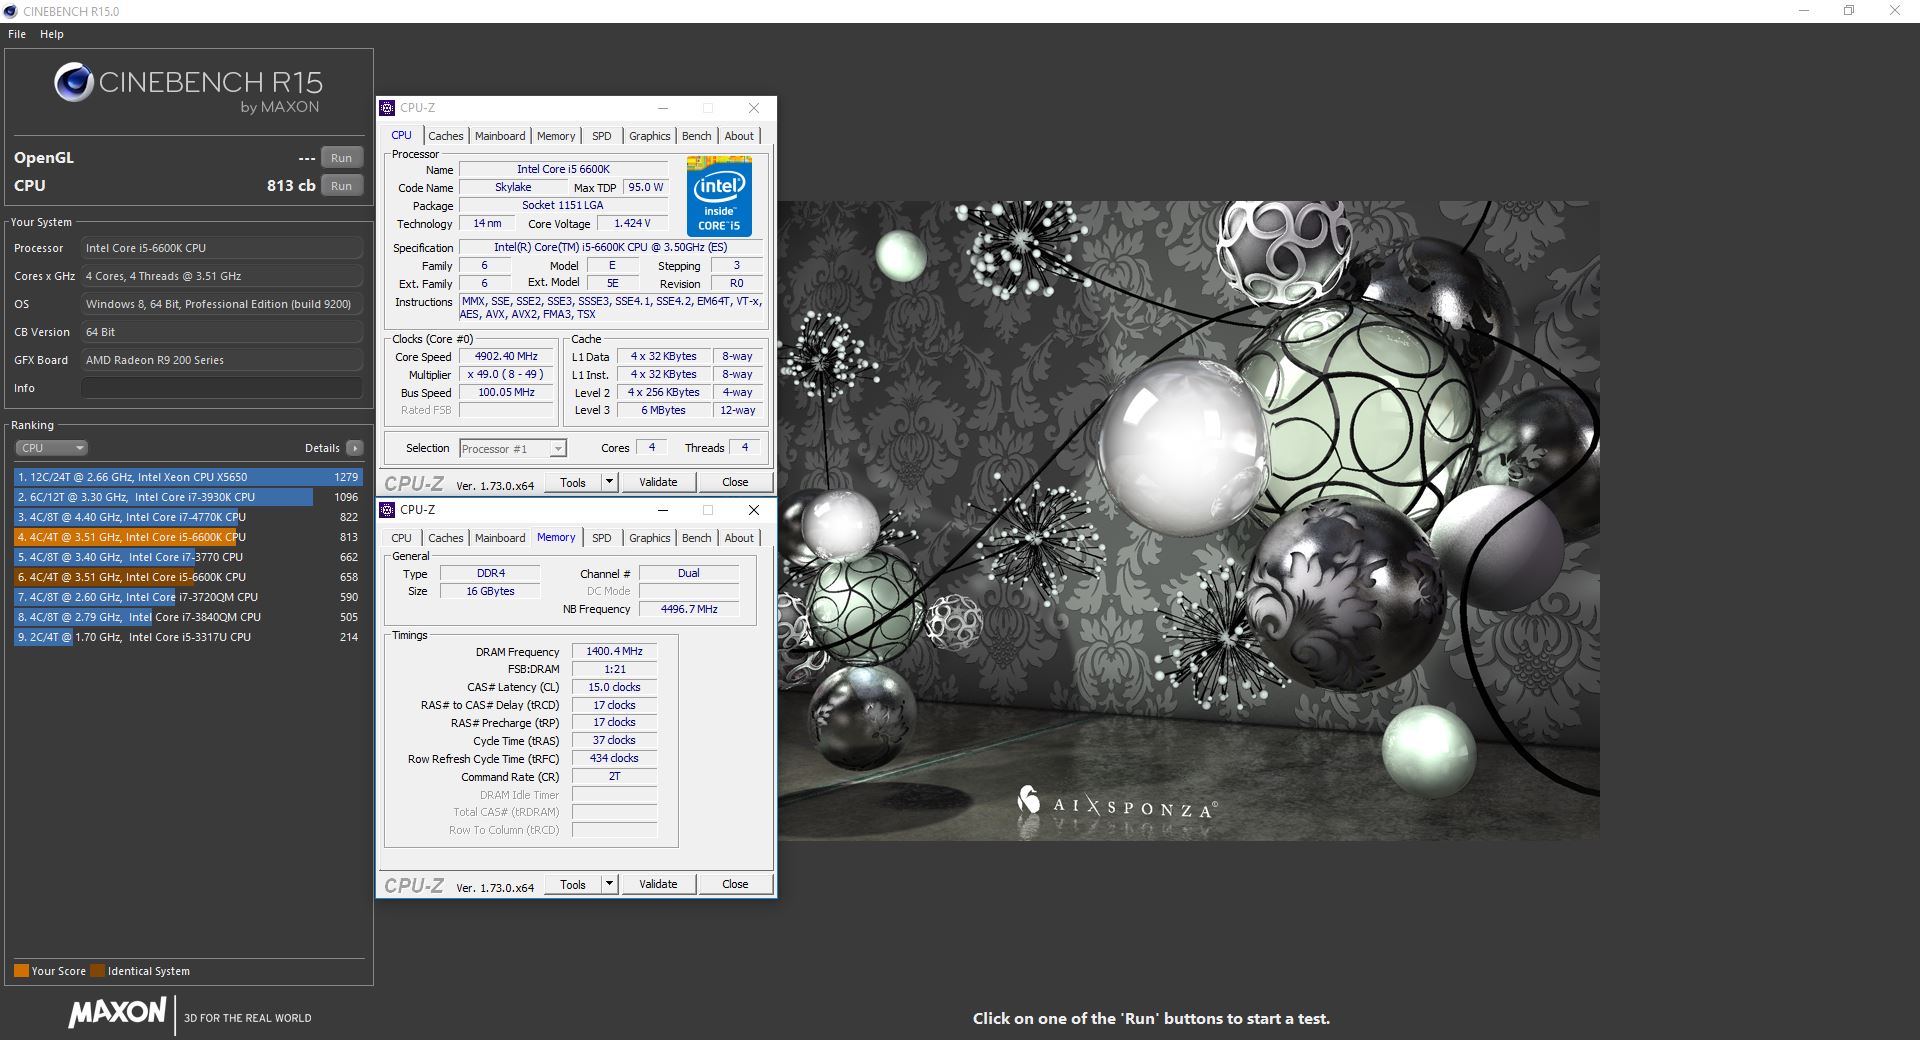
Task: Click the Multiplier value x 49.0
Action: (506, 374)
